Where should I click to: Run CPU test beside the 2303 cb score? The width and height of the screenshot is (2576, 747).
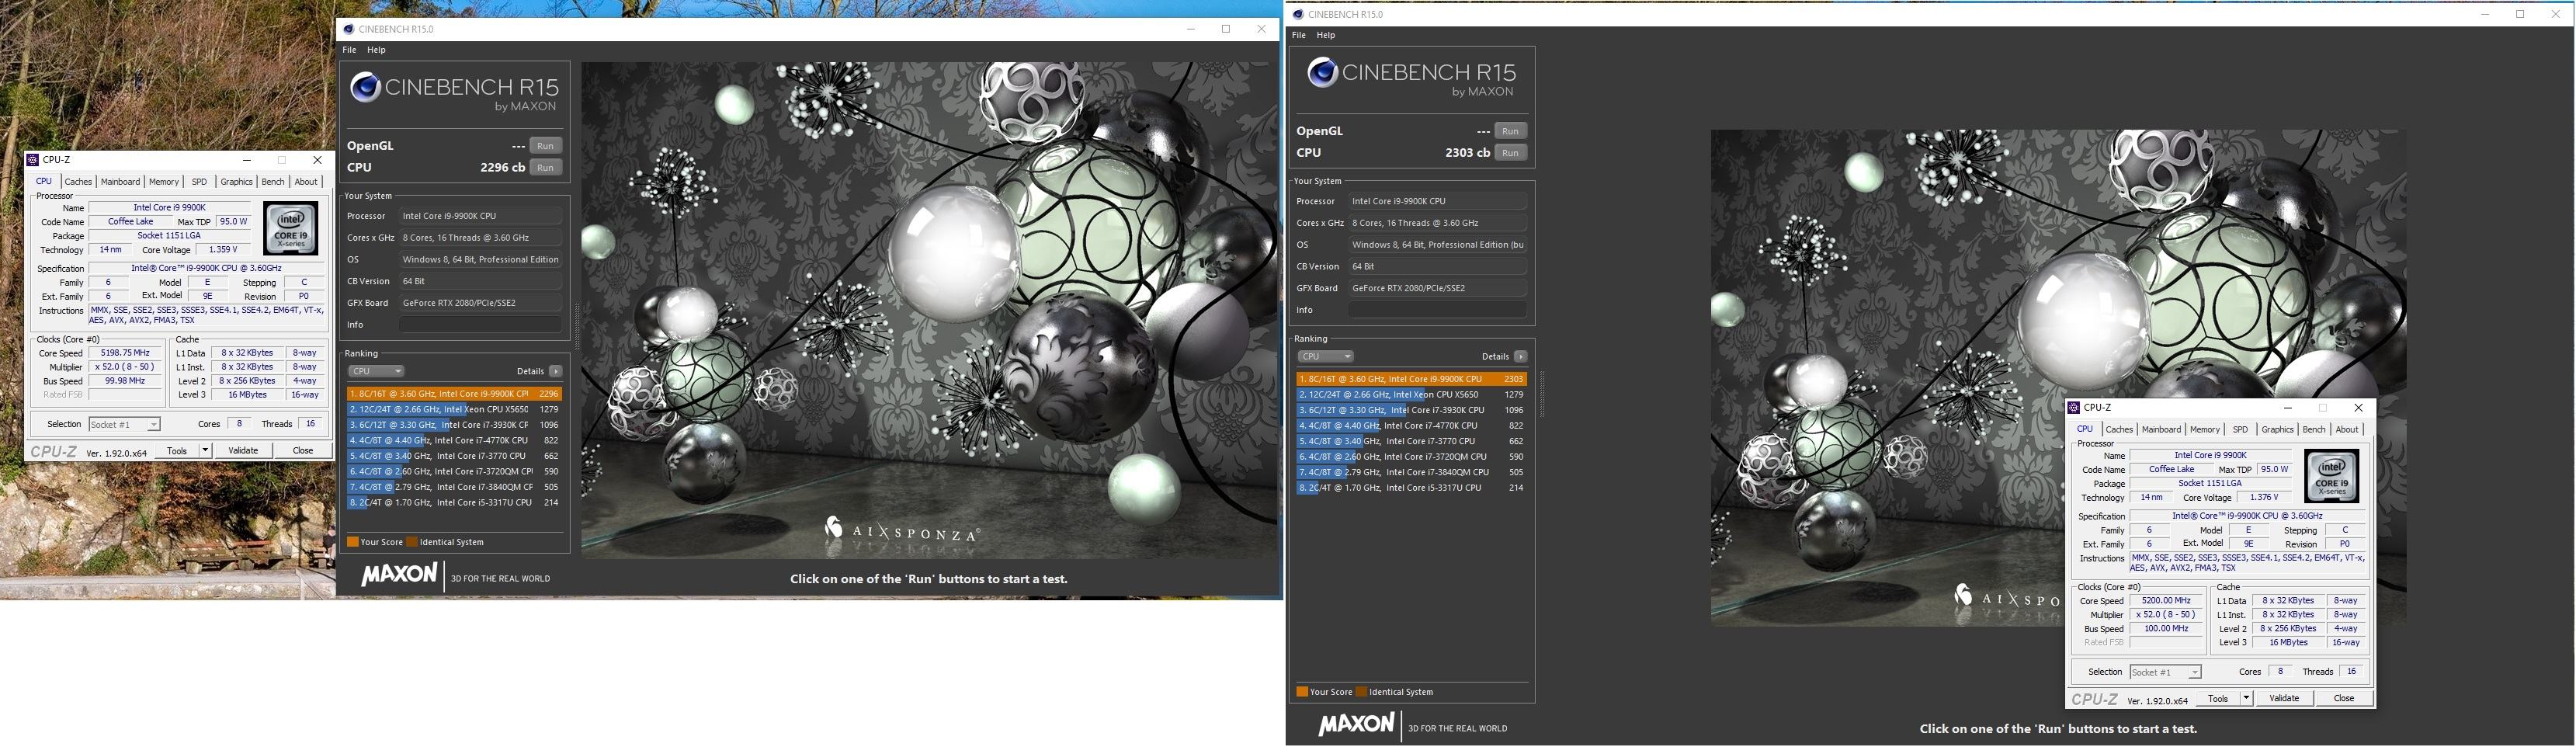pos(1510,153)
